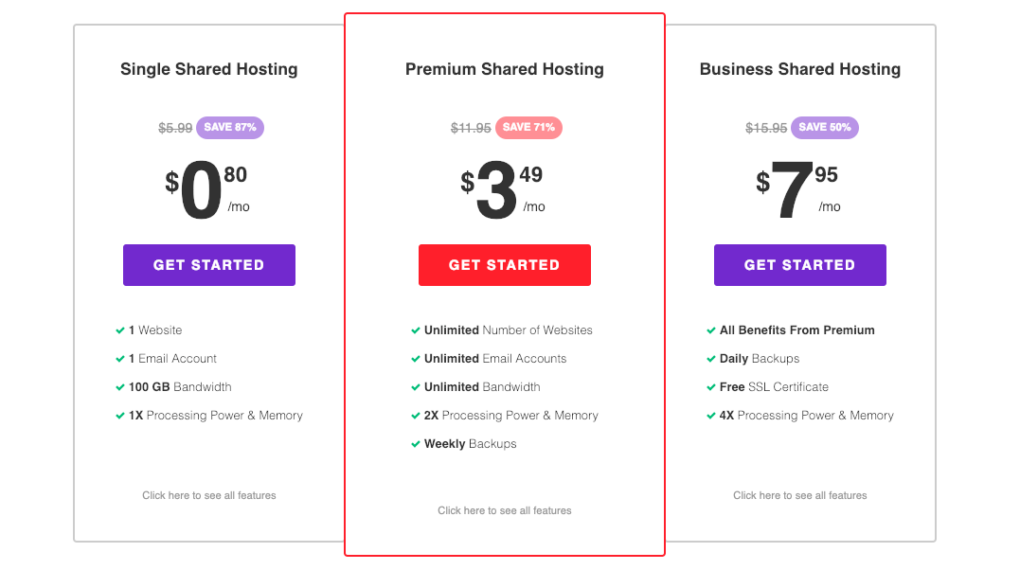1020x570 pixels.
Task: Click the checkmark next to Weekly Backups
Action: tap(415, 444)
